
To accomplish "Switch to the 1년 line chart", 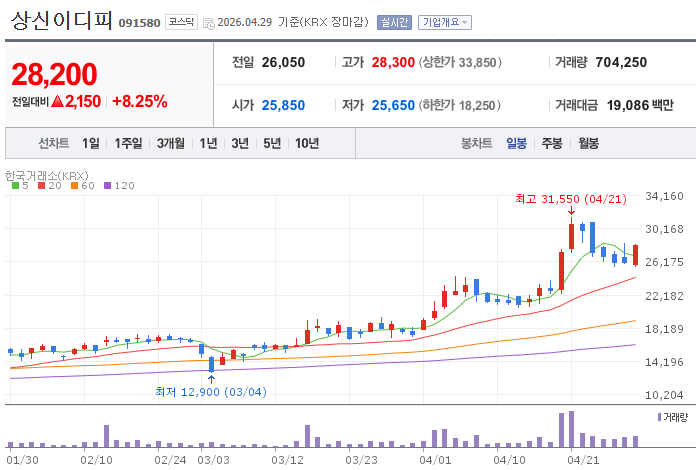I will (x=208, y=143).
